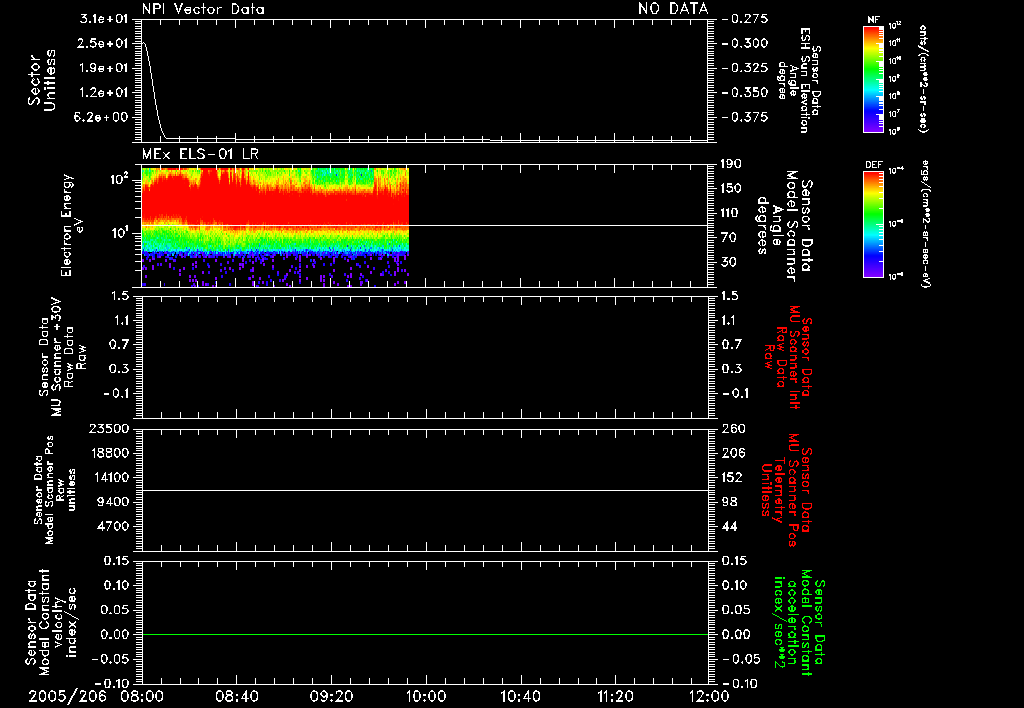This screenshot has width=1024, height=708.
Task: Click the red 'MU Scanner Pos Telemetry' label
Action: pos(788,490)
